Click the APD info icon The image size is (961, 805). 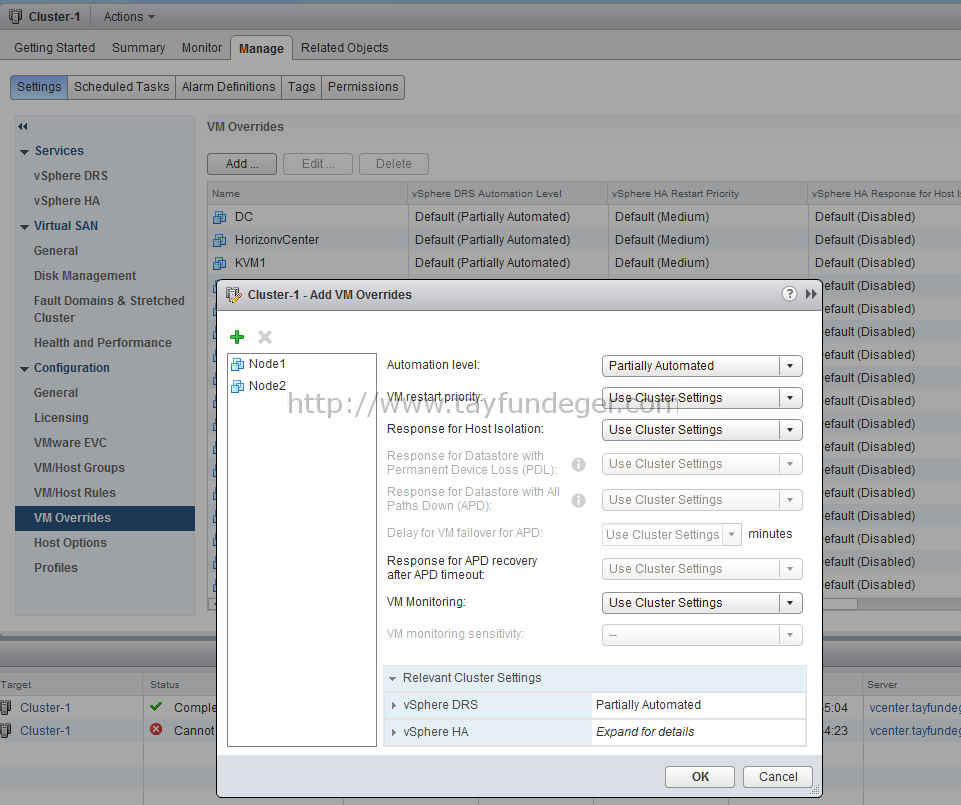click(578, 500)
